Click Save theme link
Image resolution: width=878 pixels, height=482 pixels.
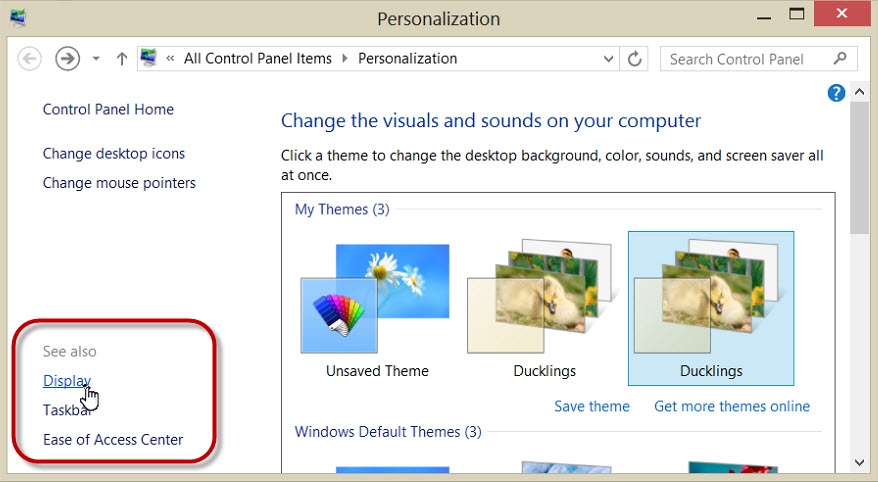pyautogui.click(x=591, y=406)
